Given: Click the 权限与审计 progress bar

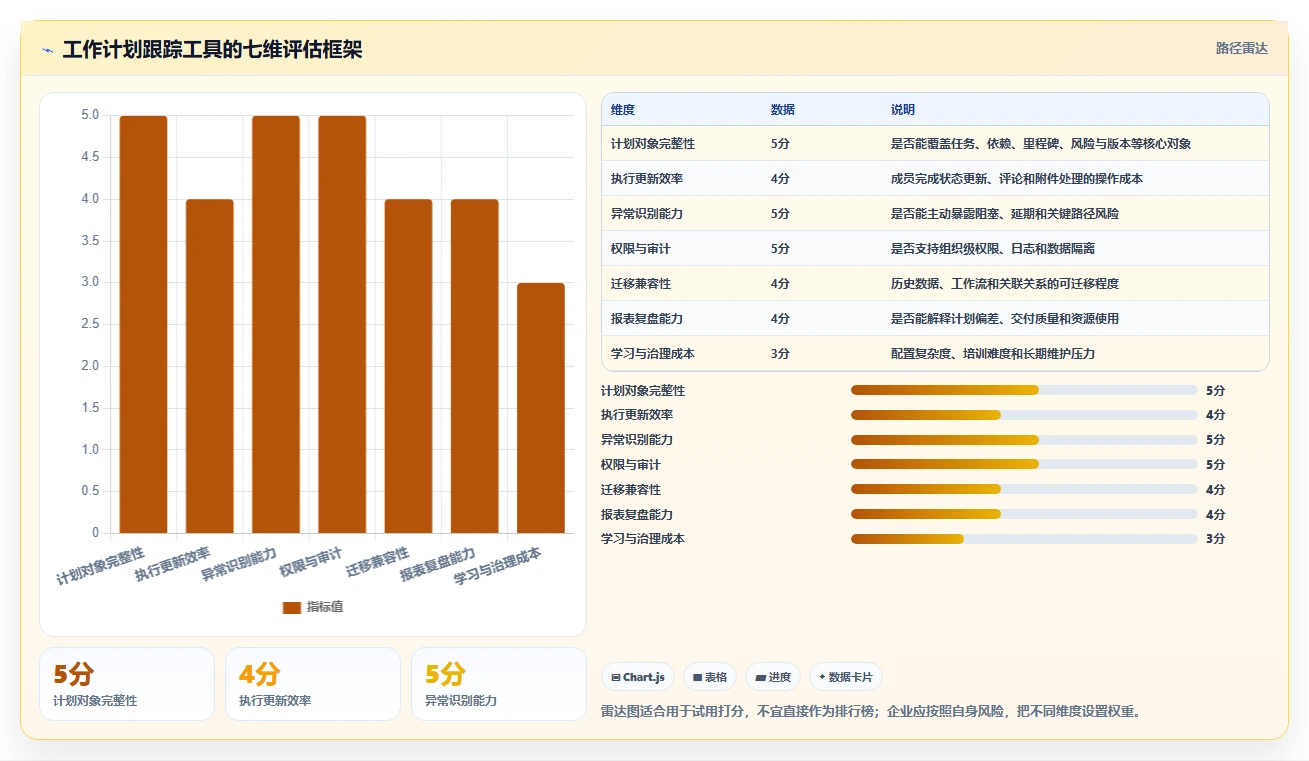Looking at the screenshot, I should tap(1024, 464).
